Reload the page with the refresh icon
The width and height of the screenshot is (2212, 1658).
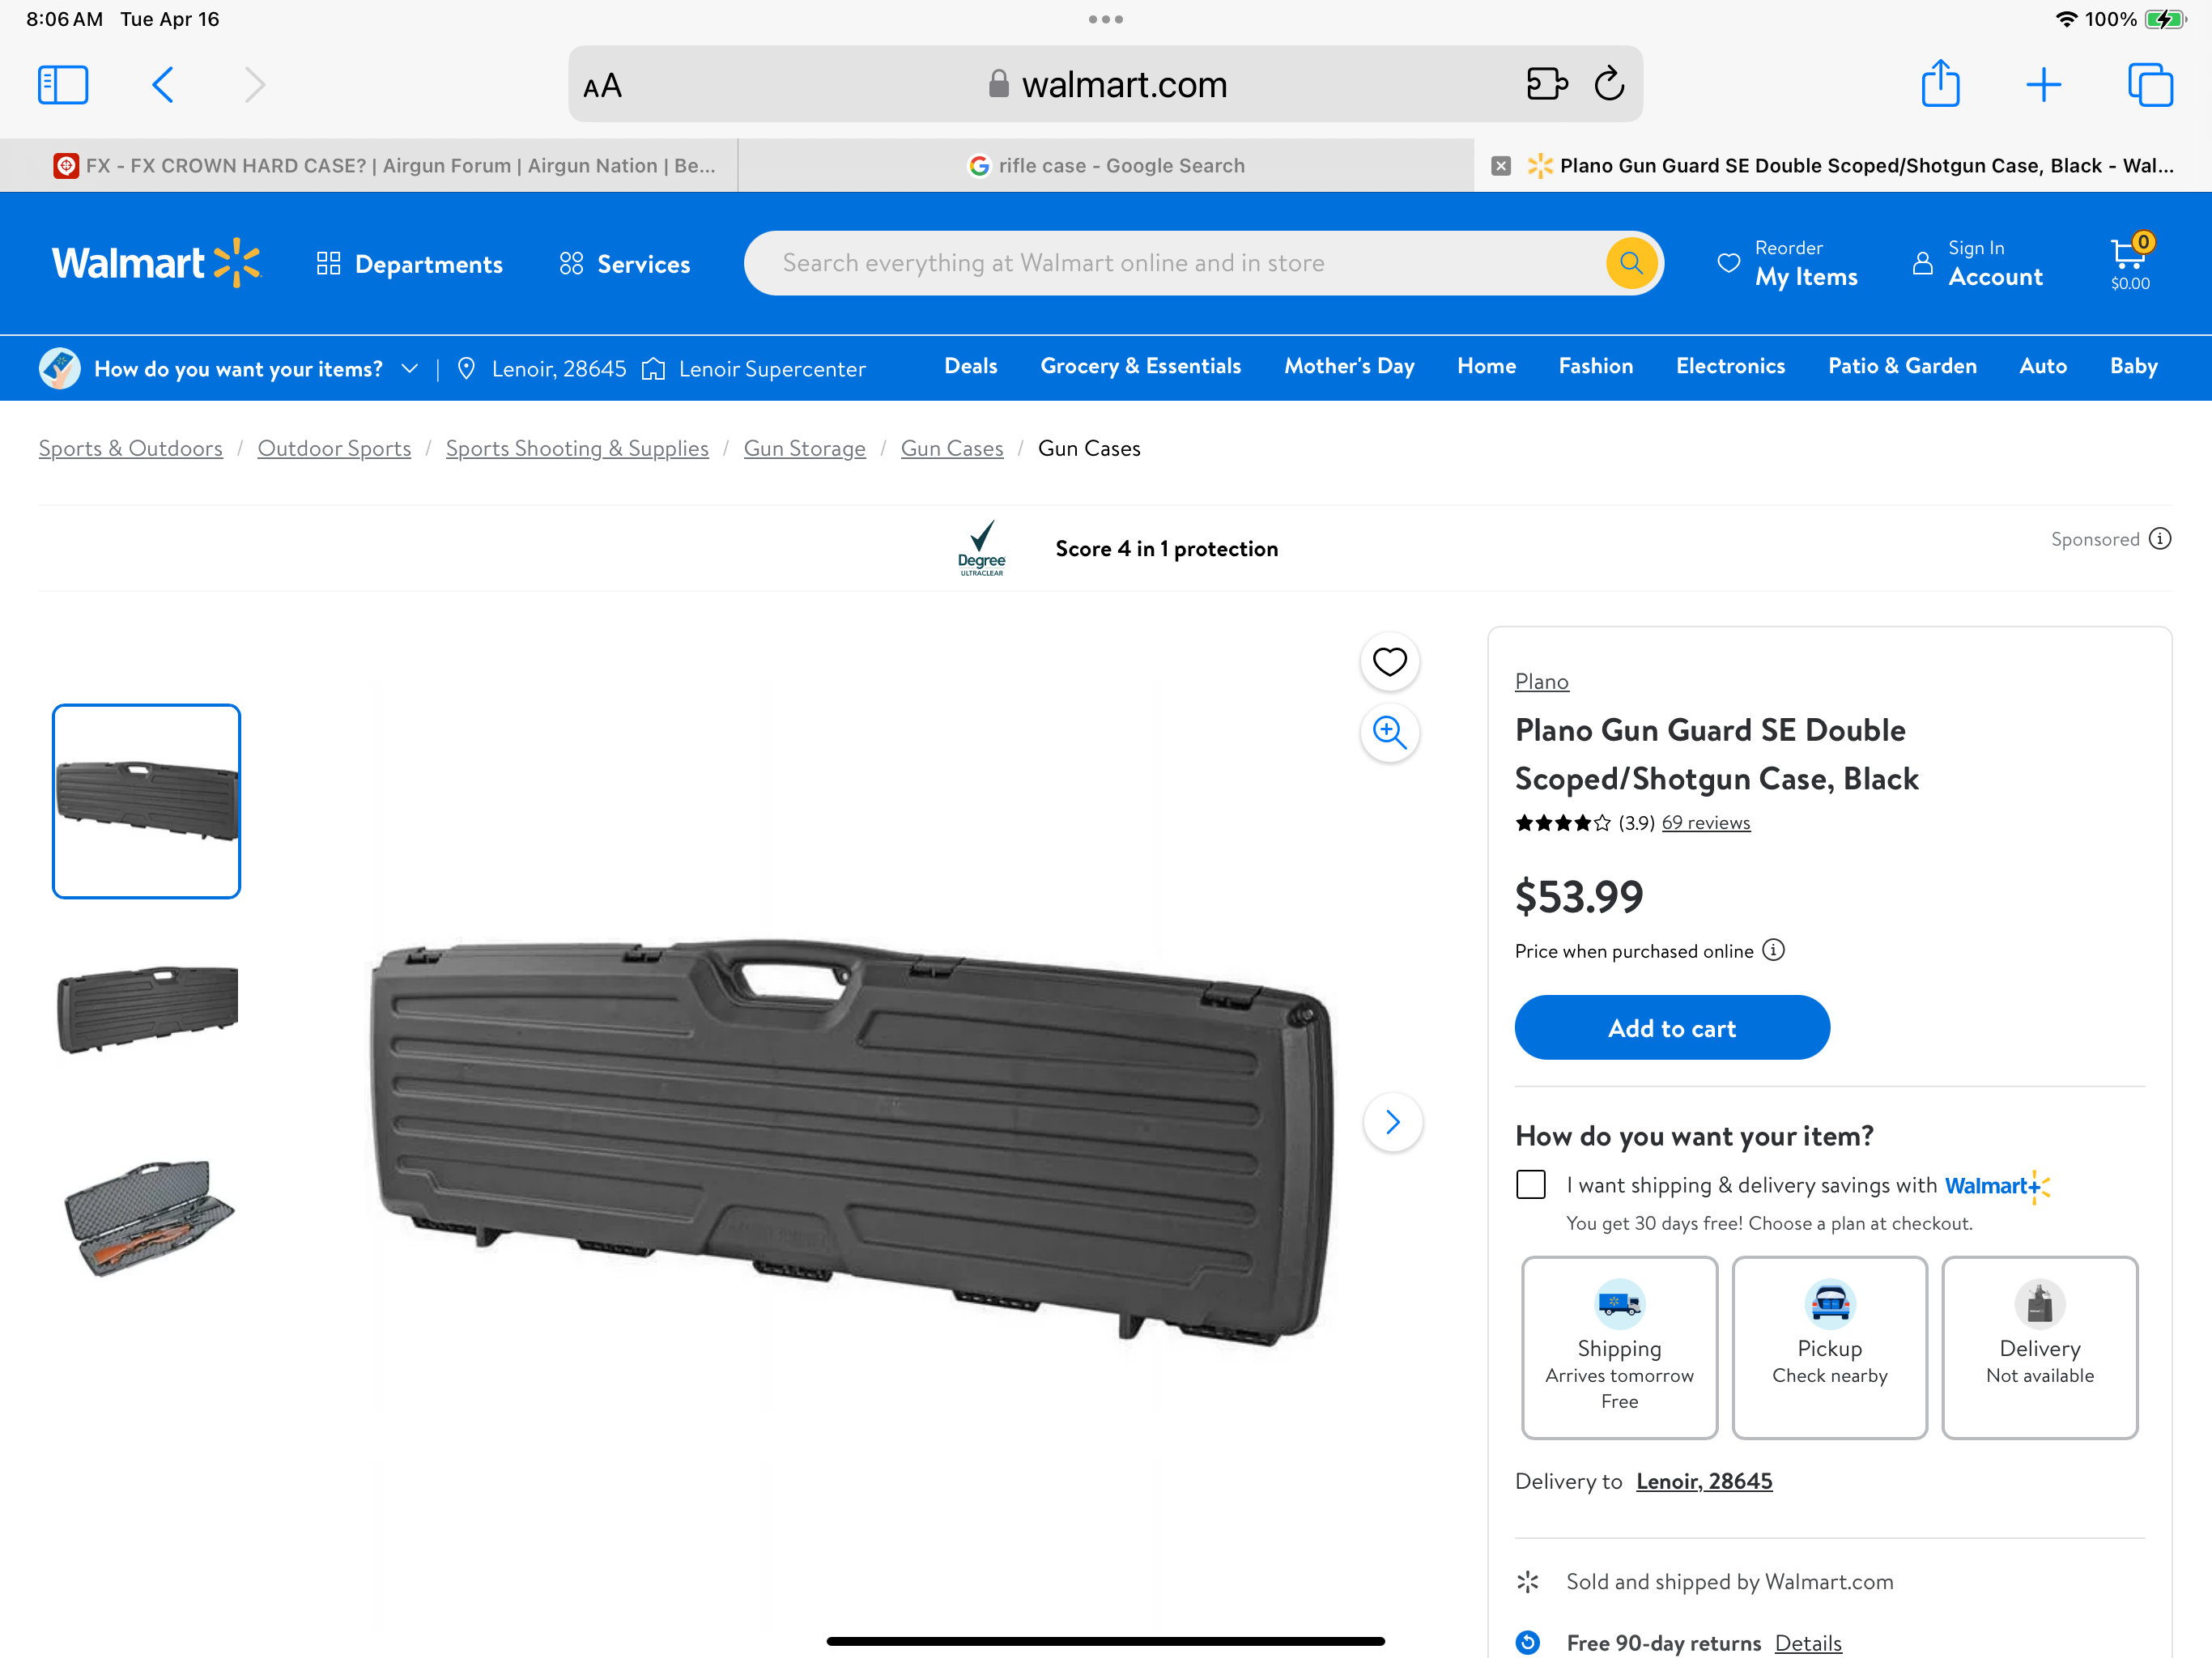[x=1609, y=84]
